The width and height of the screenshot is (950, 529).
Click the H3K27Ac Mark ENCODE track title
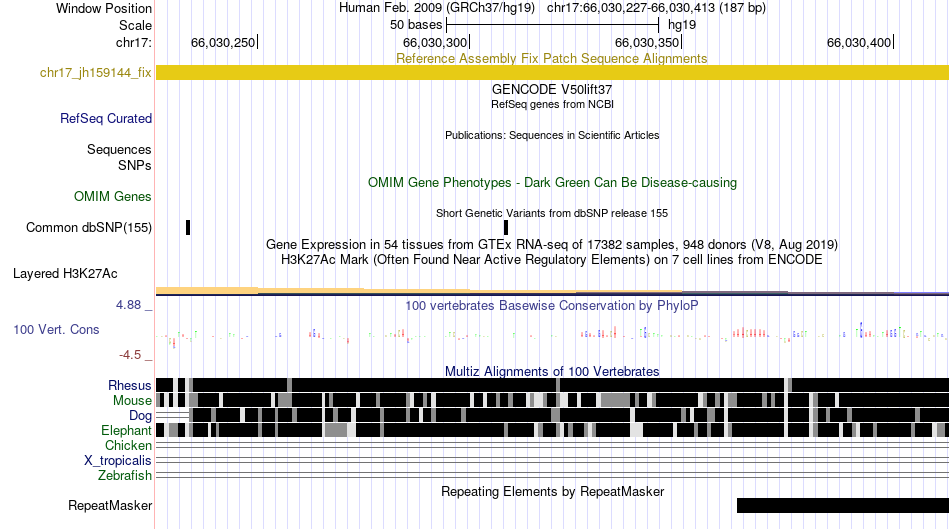(x=552, y=260)
